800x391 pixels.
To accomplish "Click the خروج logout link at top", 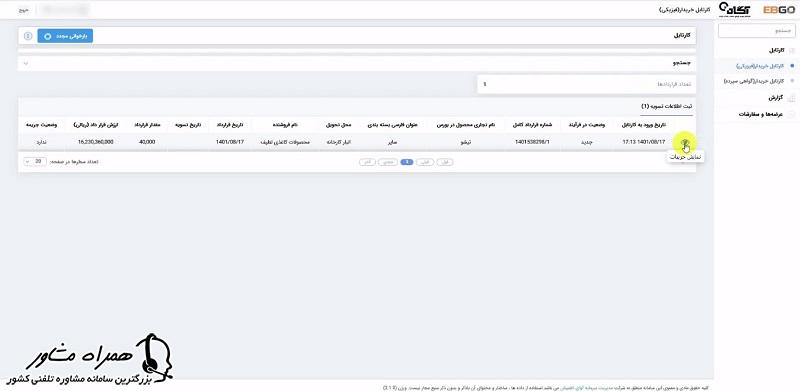I will 23,10.
